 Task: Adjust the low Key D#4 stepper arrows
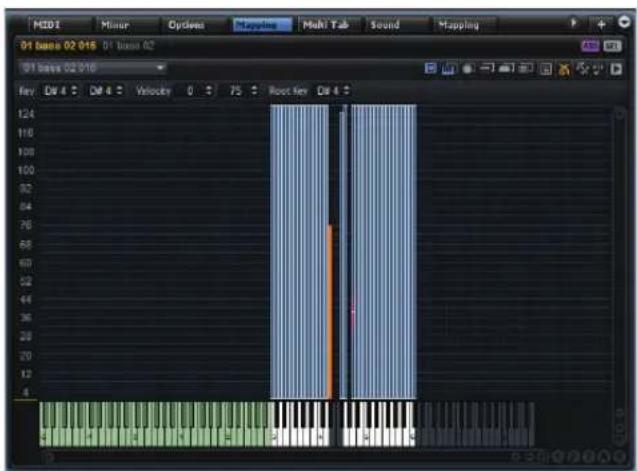click(x=74, y=90)
